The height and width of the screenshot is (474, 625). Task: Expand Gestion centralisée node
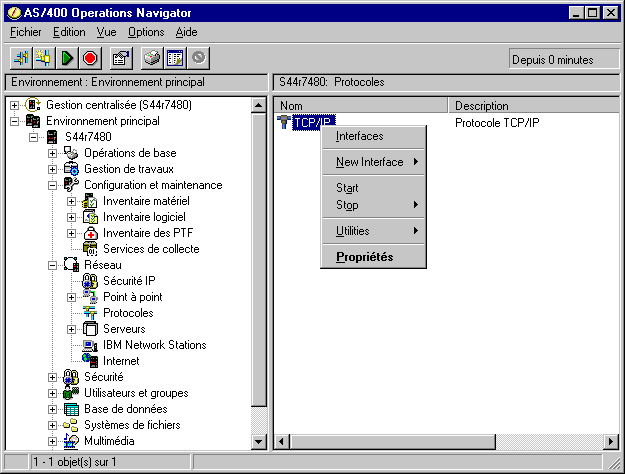point(14,105)
